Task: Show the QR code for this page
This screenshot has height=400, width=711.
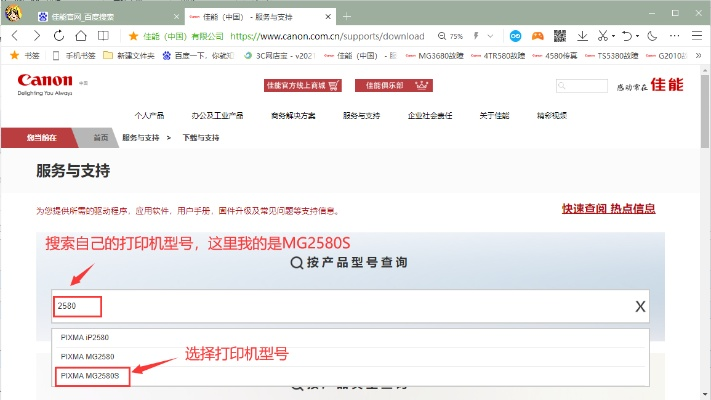Action: (560, 36)
